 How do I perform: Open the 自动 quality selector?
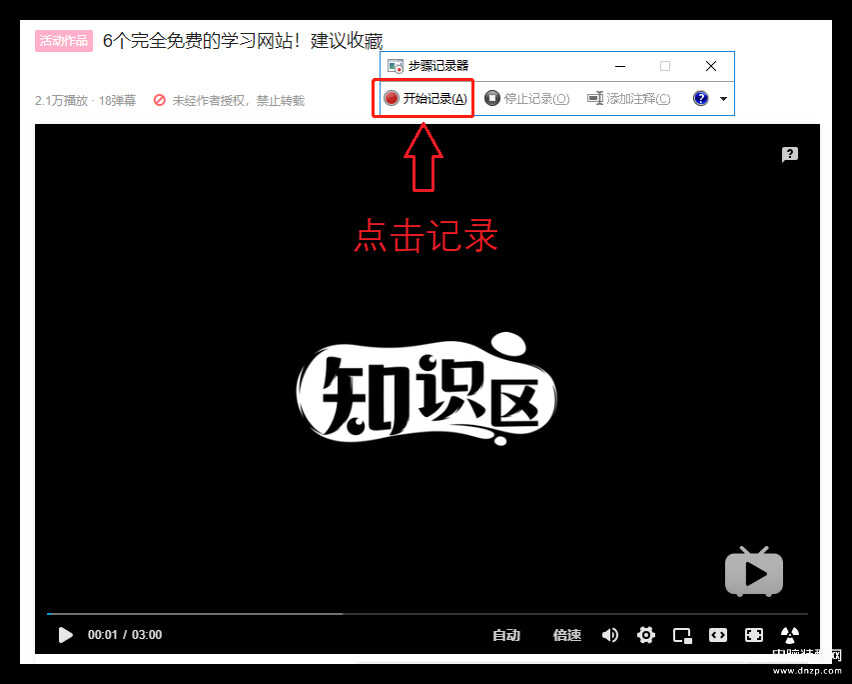click(x=506, y=635)
